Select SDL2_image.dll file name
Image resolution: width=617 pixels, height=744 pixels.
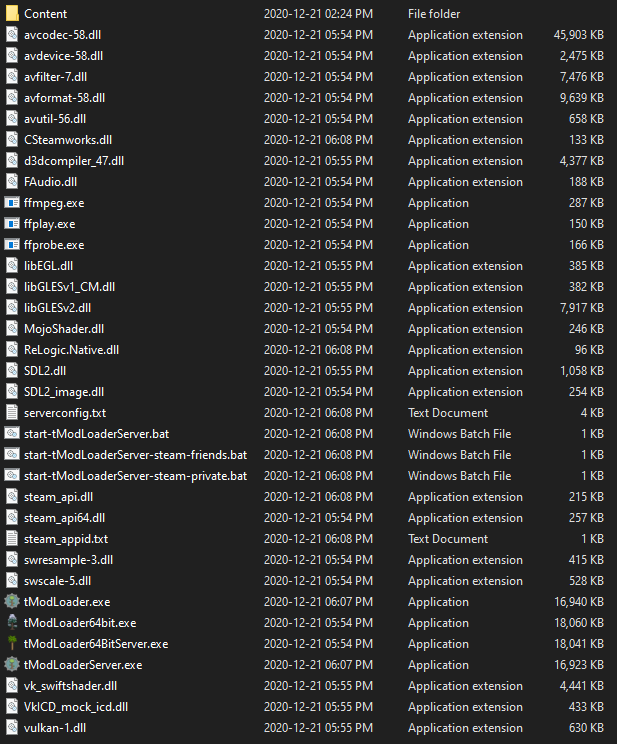tap(64, 392)
